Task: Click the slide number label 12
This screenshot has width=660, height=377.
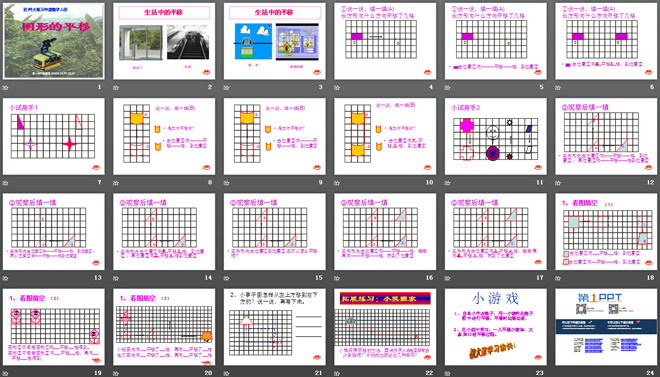Action: click(650, 182)
